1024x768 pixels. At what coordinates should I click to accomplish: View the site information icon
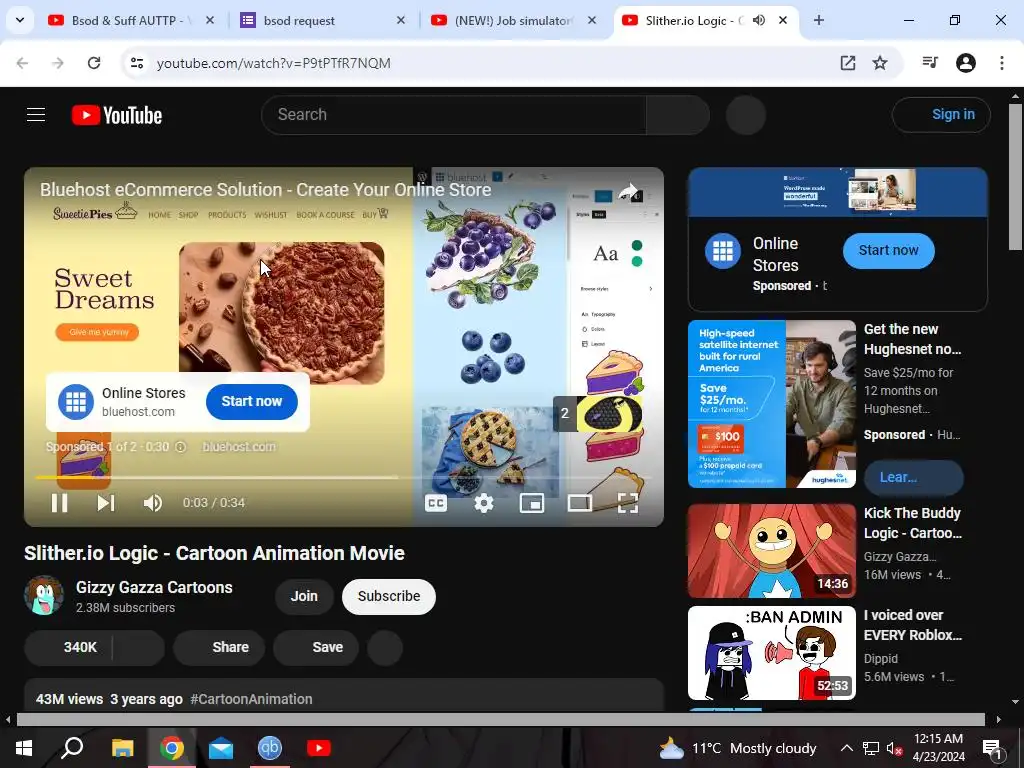click(136, 63)
